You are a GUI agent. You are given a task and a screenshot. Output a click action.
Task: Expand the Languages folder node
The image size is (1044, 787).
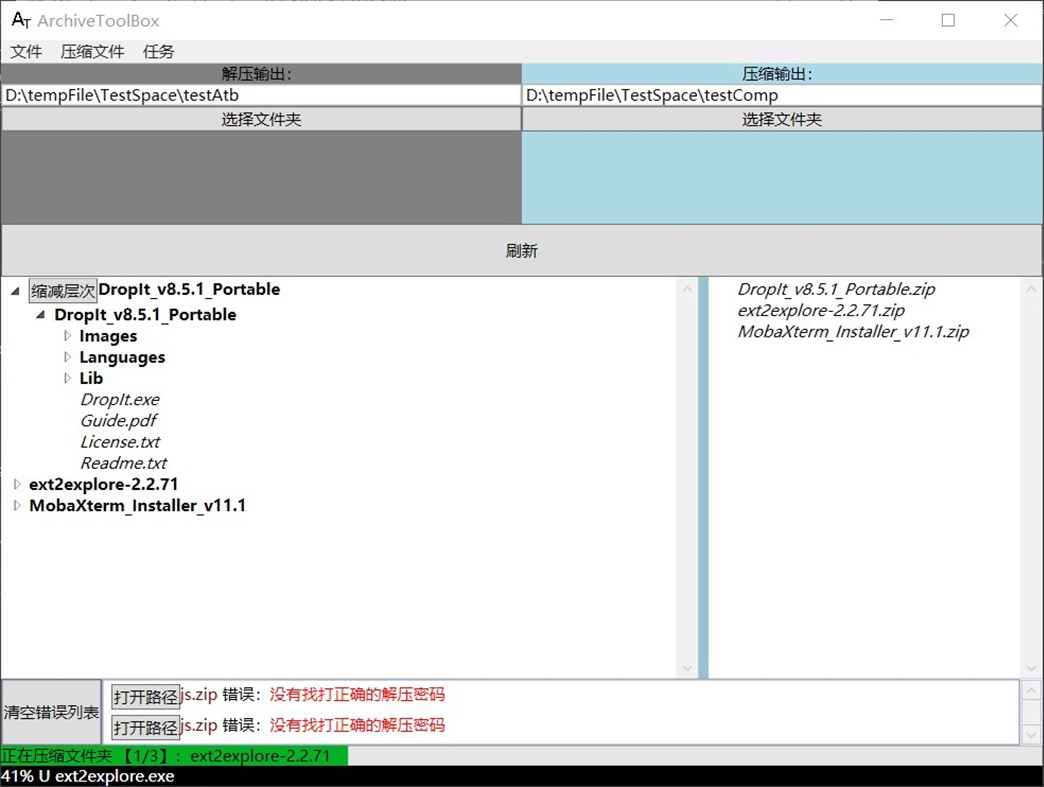coord(66,357)
